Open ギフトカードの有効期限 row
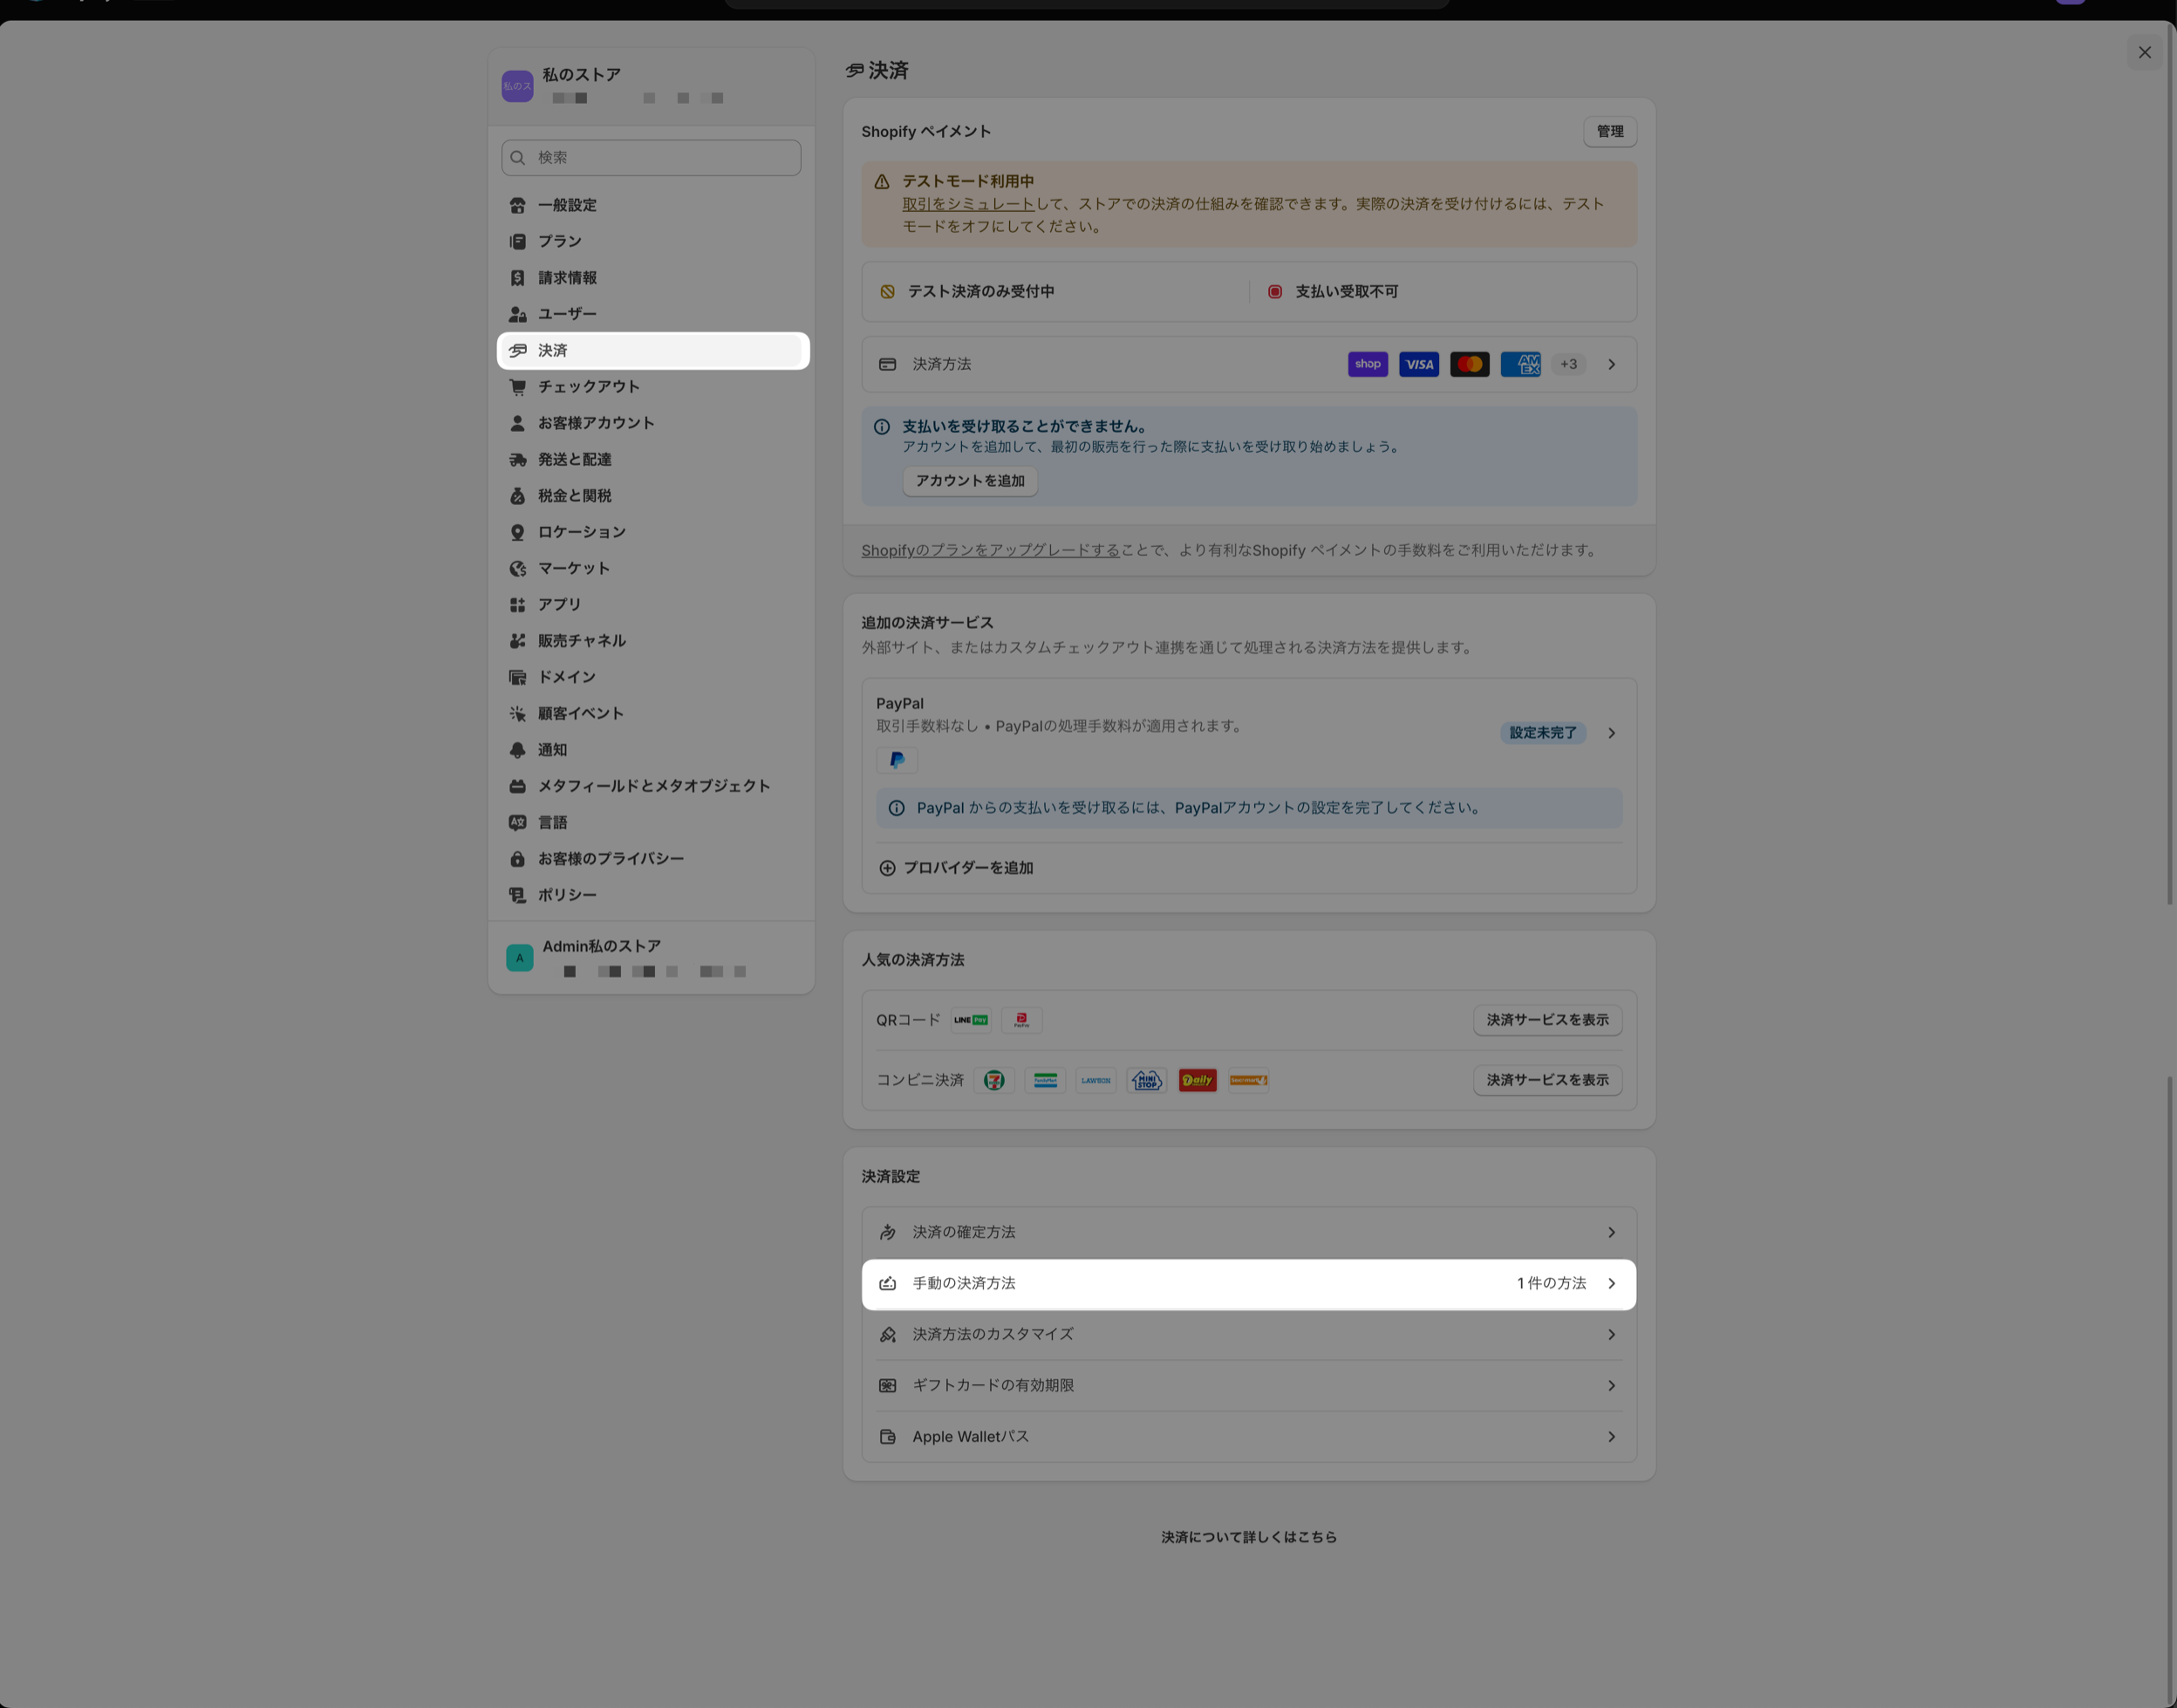The height and width of the screenshot is (1708, 2177). (1249, 1385)
